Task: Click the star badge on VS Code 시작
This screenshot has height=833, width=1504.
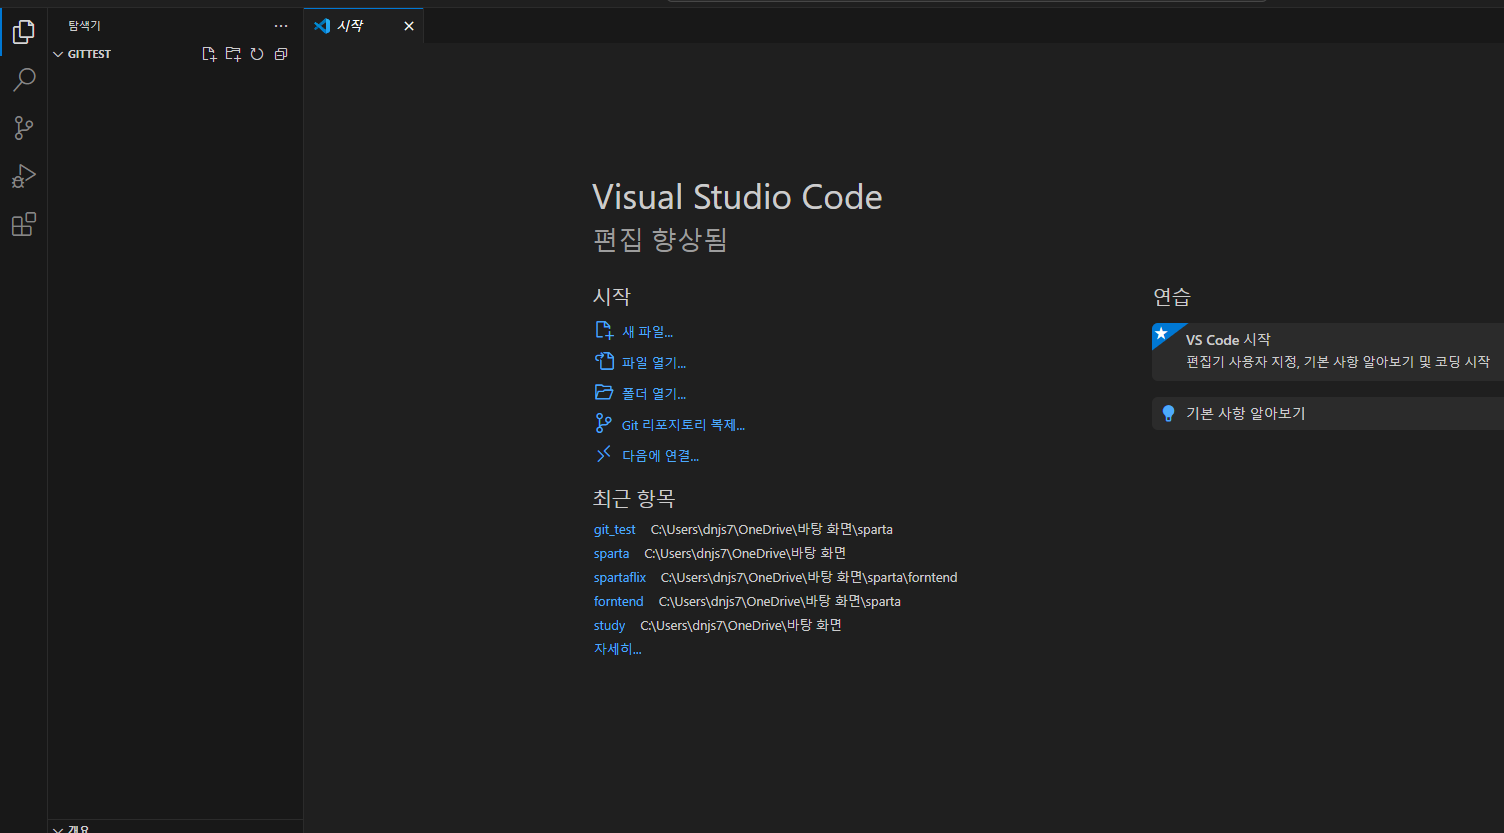Action: 1161,333
